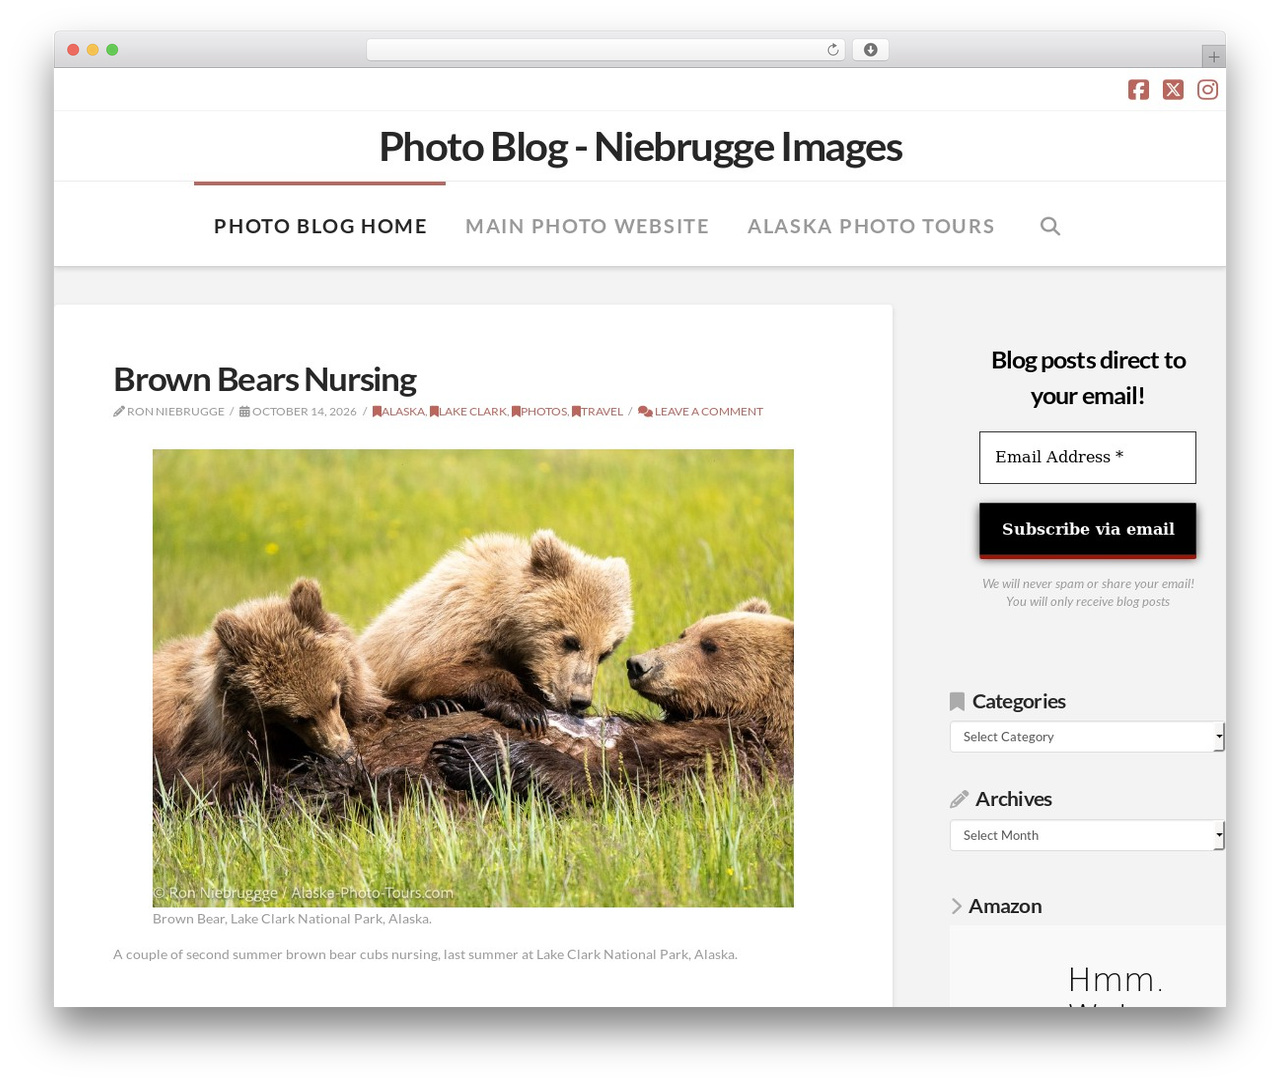Open the Select Month archives dropdown
Screen dimensions: 1280x1084
1087,835
